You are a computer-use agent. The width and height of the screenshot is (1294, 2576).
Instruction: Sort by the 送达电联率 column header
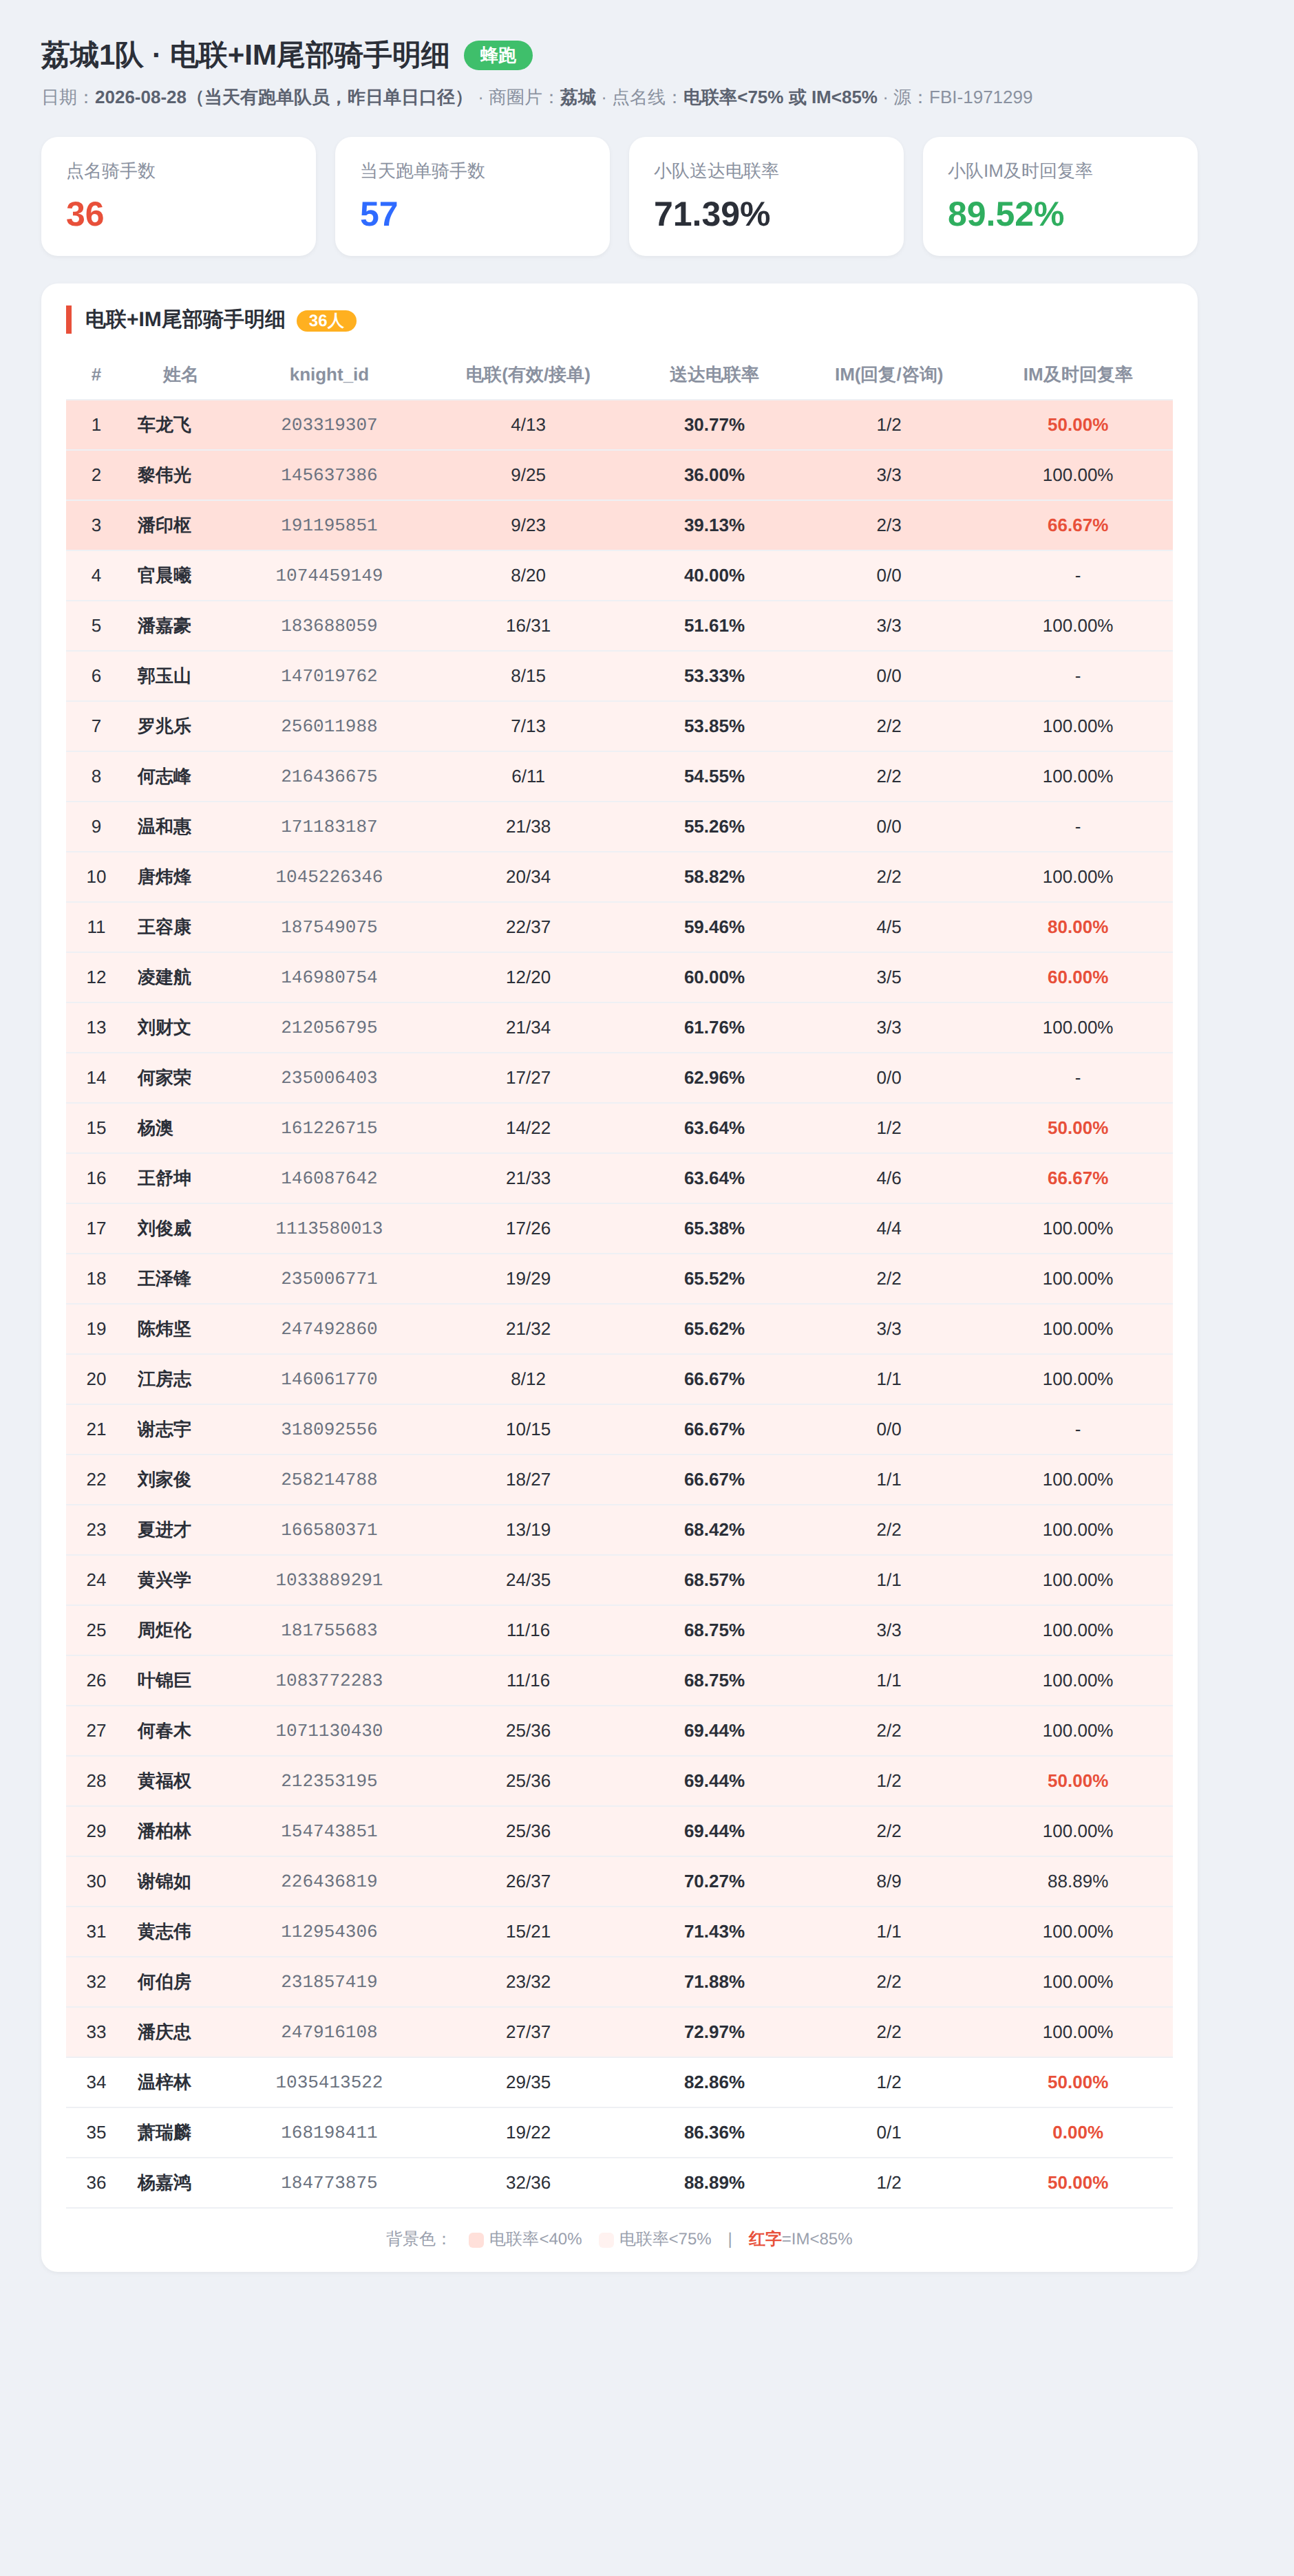pyautogui.click(x=714, y=375)
